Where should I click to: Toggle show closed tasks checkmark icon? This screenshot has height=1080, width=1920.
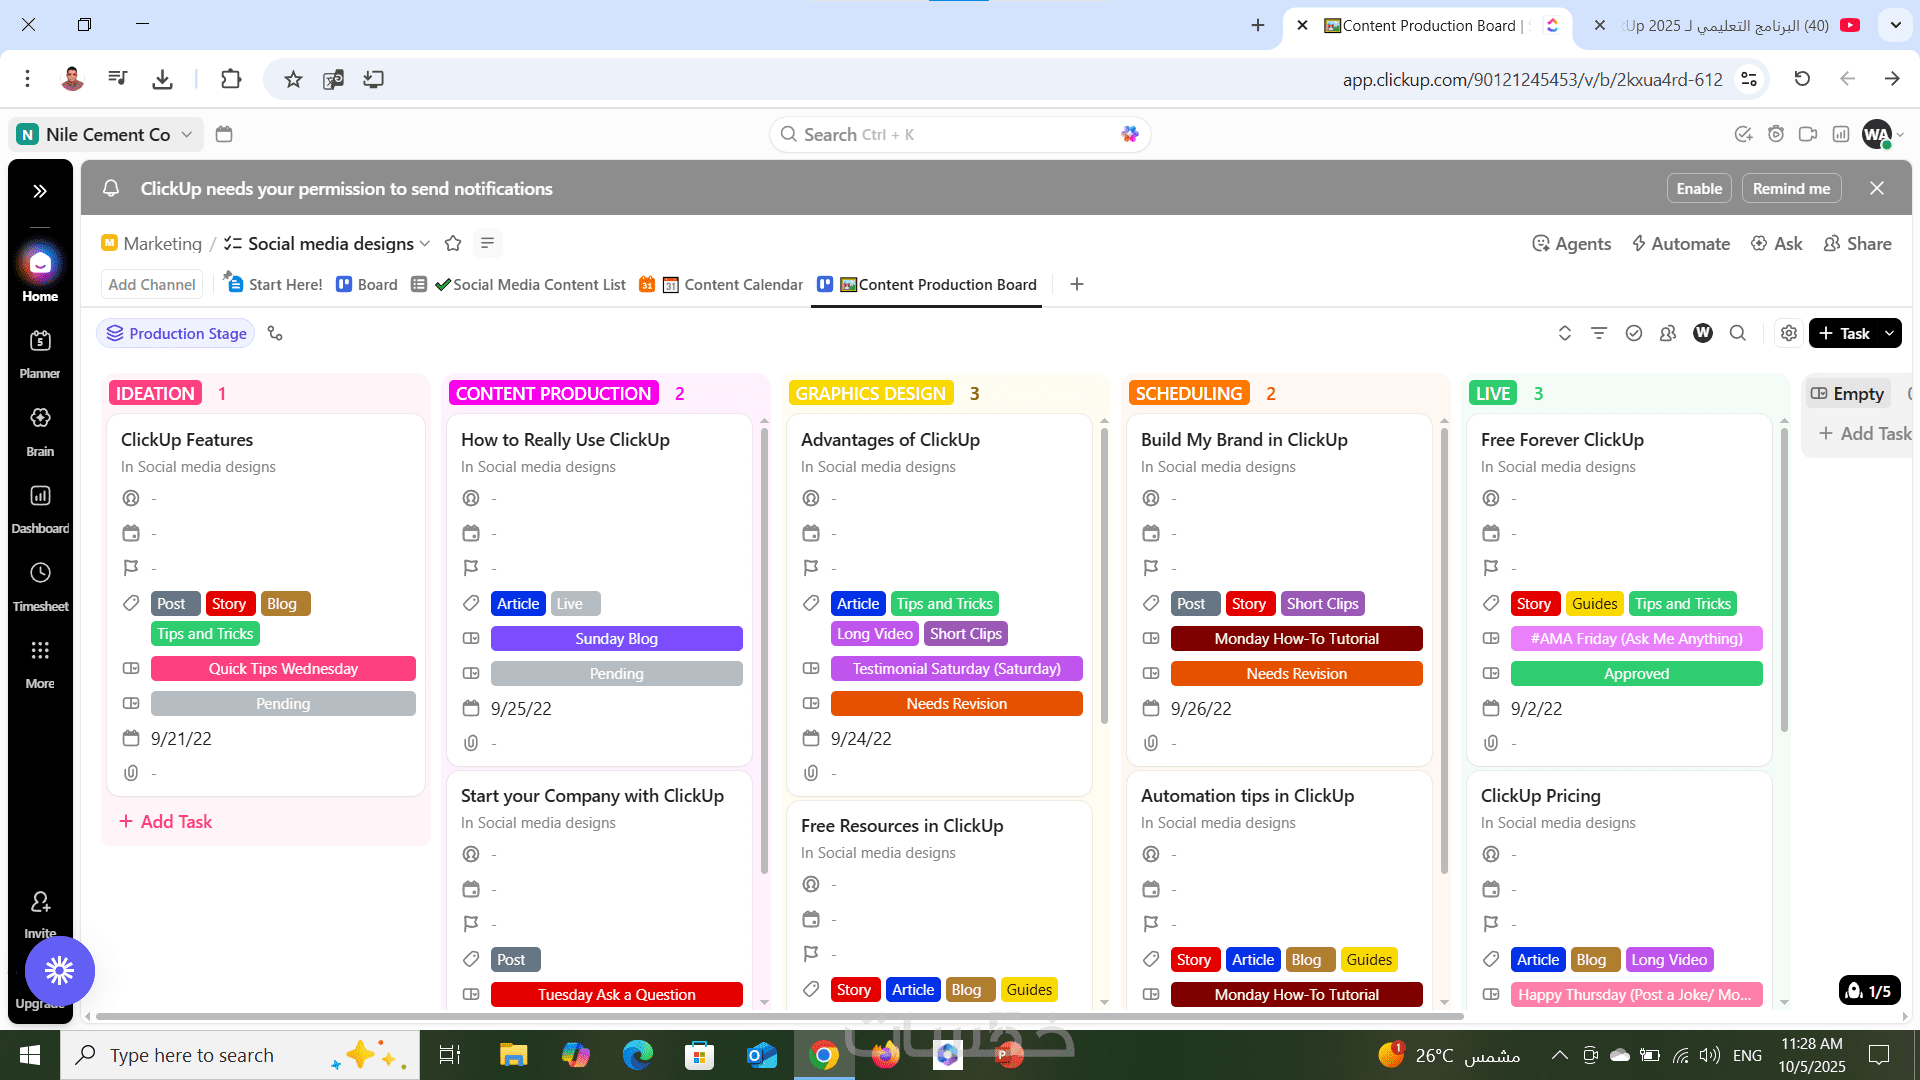[x=1634, y=333]
